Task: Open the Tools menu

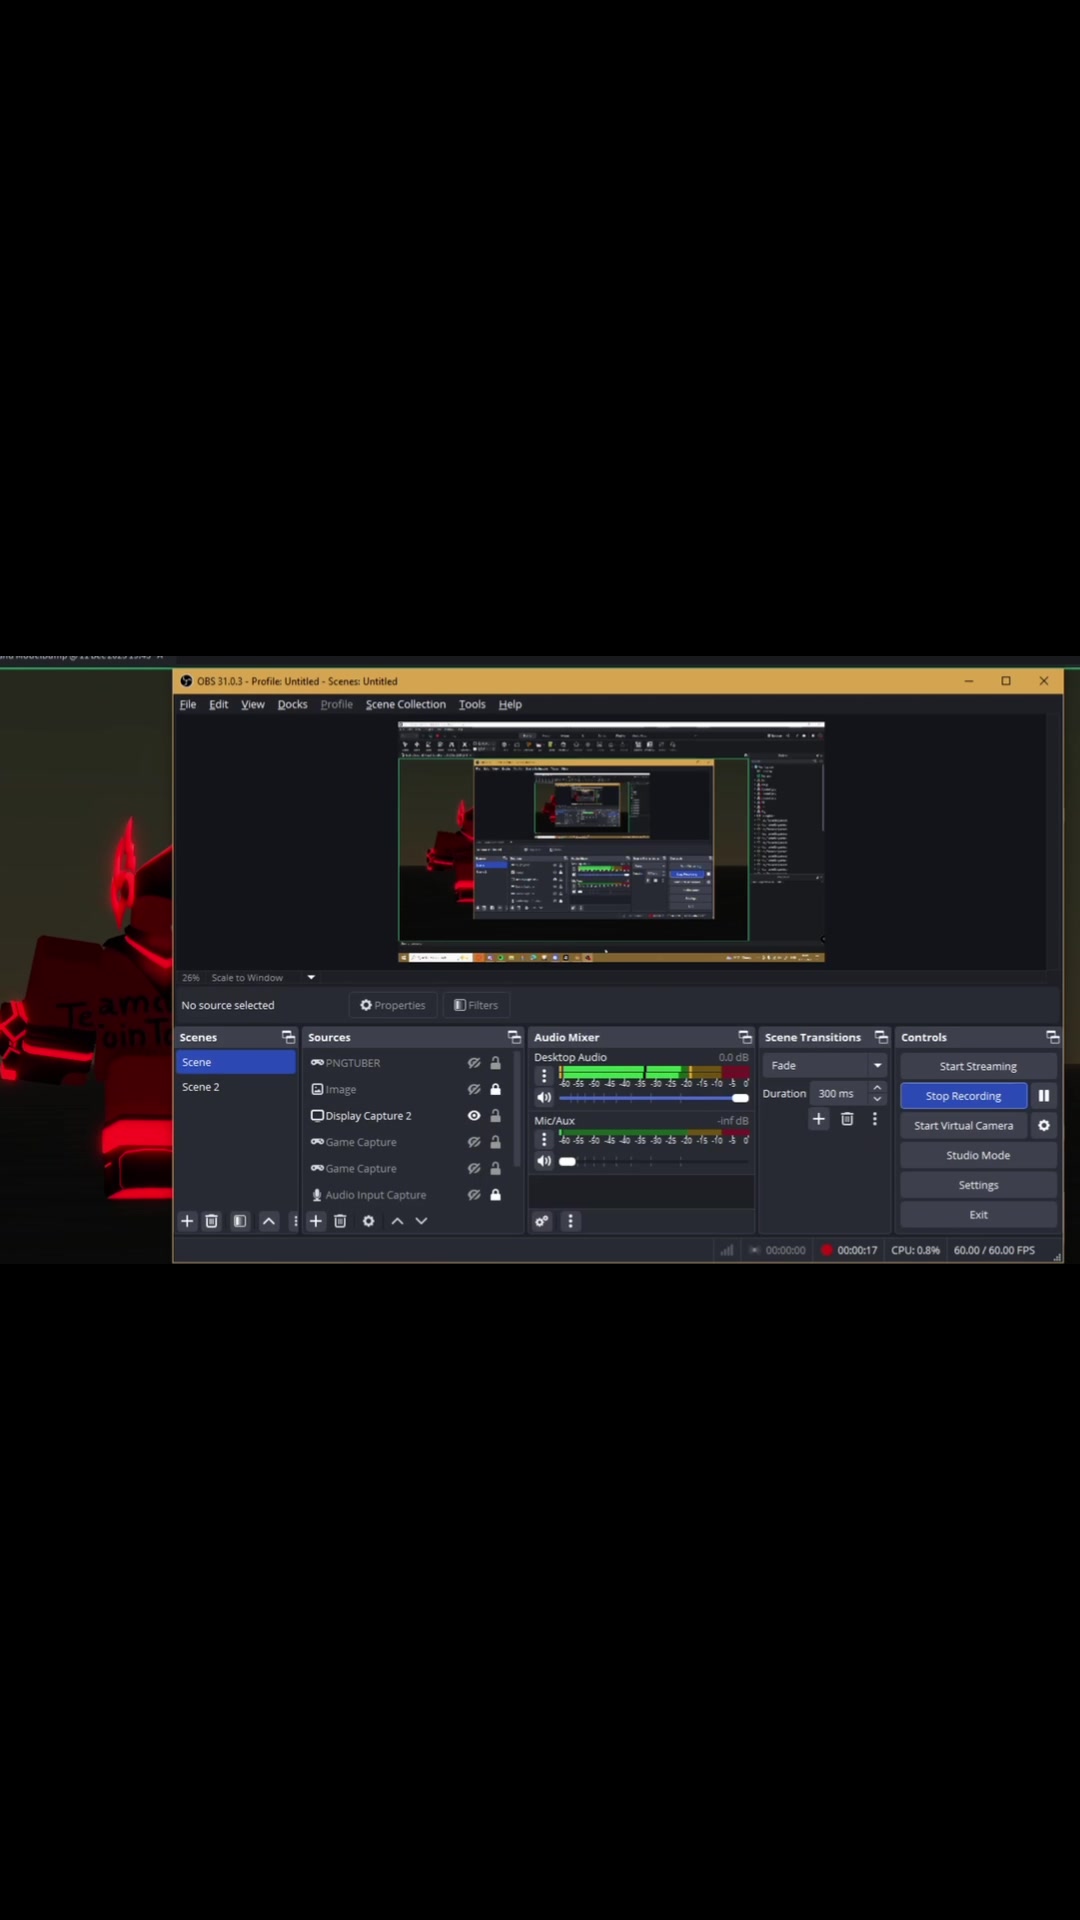Action: pos(472,705)
